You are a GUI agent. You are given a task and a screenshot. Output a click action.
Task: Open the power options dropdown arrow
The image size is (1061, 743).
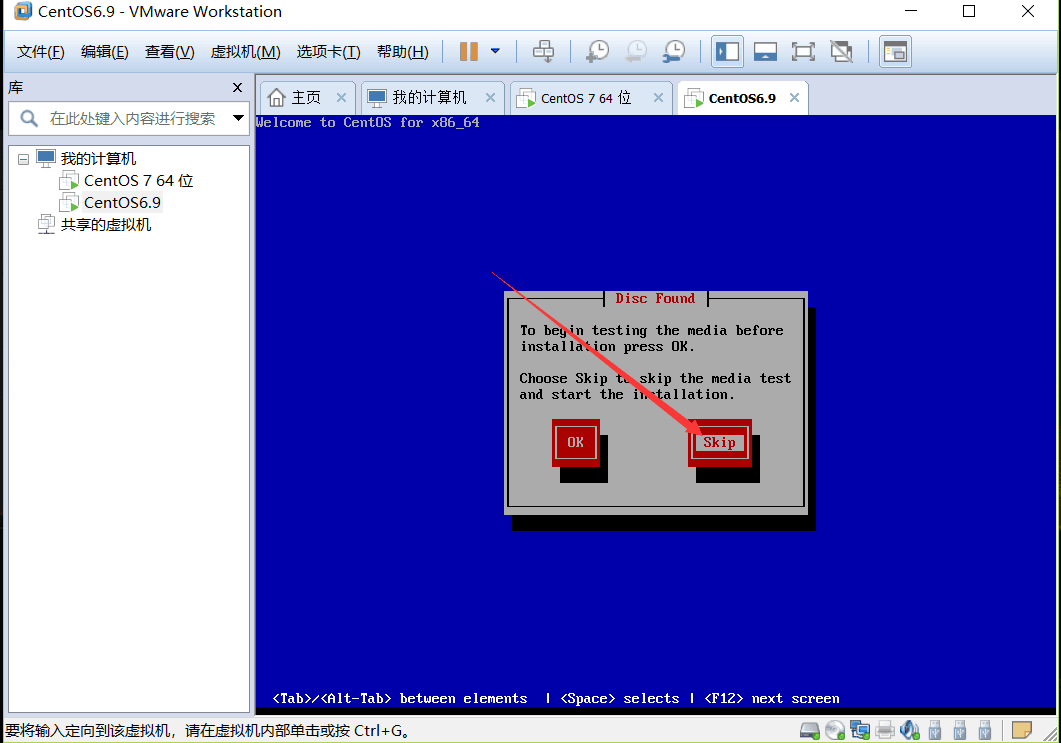click(495, 51)
